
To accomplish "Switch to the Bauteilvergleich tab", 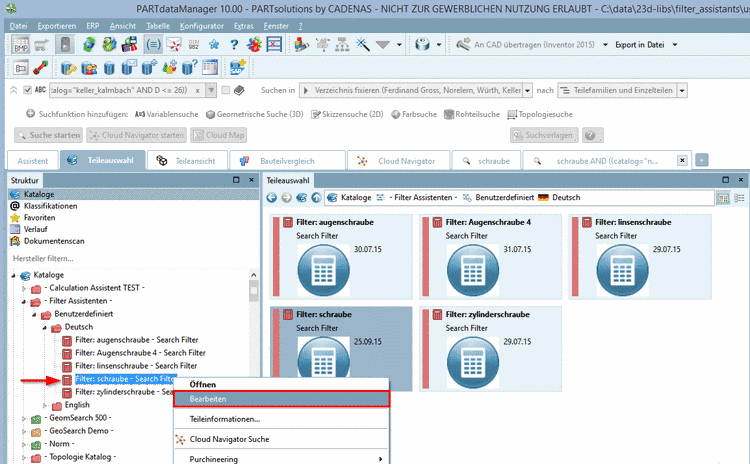I will coord(287,161).
